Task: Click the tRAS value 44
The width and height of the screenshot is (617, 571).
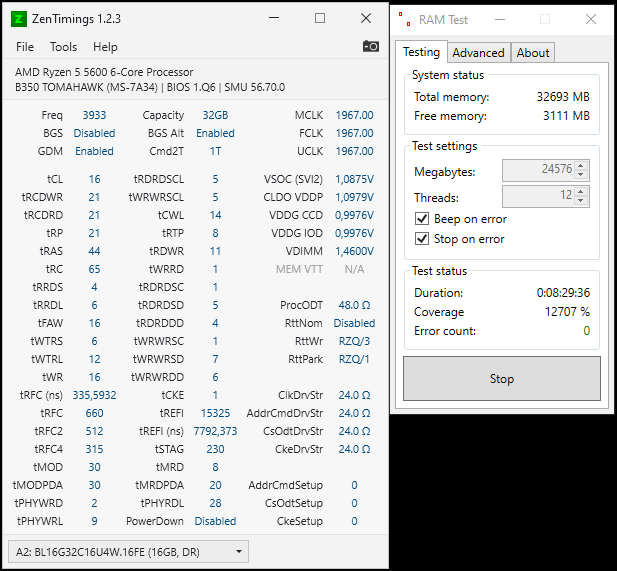Action: click(94, 251)
